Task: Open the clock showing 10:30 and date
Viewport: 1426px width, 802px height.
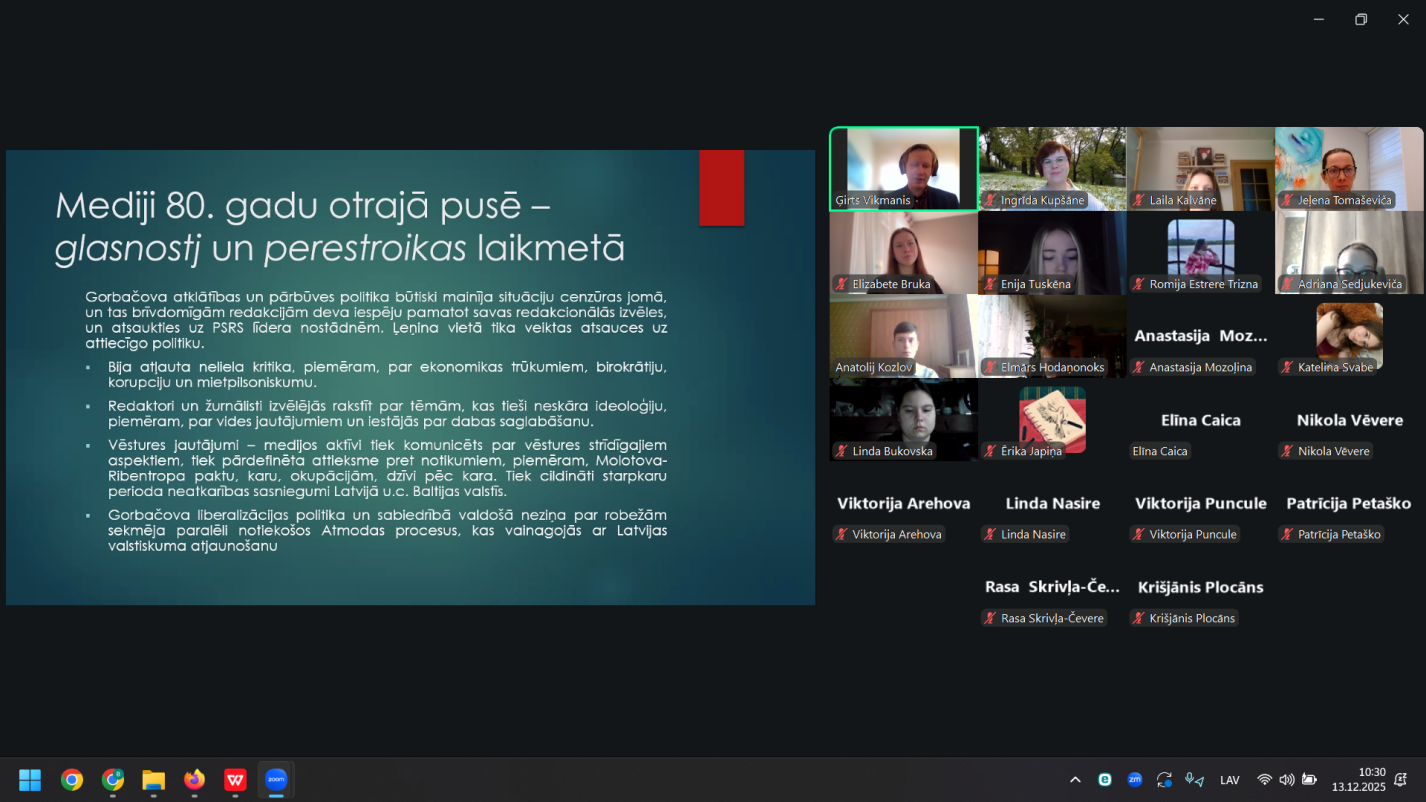Action: (1358, 780)
